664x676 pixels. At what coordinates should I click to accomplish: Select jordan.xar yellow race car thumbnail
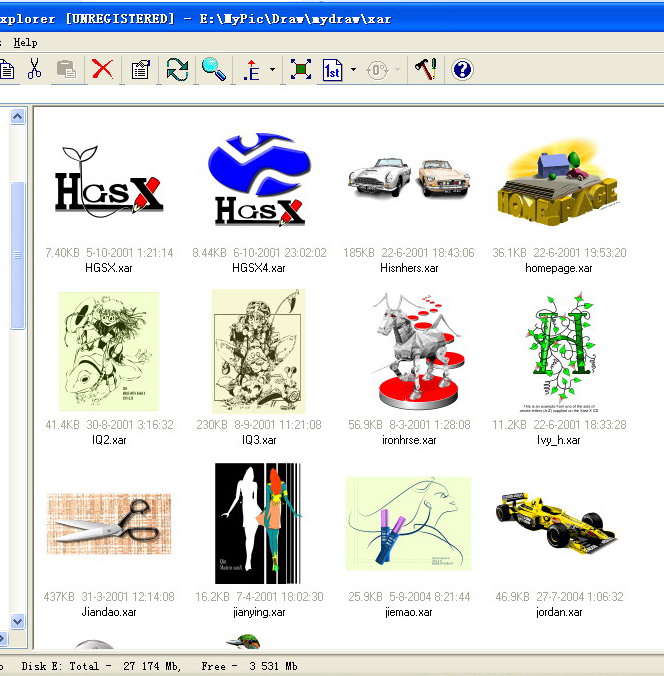coord(557,522)
